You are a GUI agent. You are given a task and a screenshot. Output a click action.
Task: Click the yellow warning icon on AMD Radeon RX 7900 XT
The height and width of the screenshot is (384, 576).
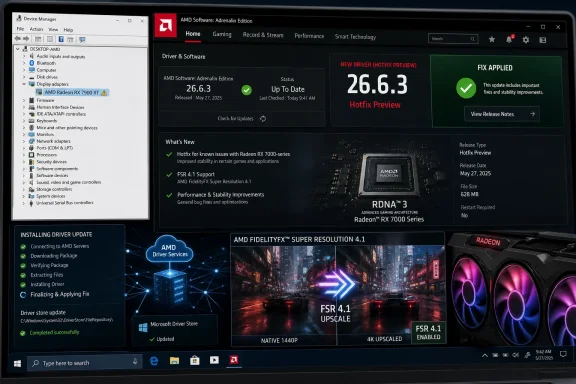pyautogui.click(x=104, y=93)
